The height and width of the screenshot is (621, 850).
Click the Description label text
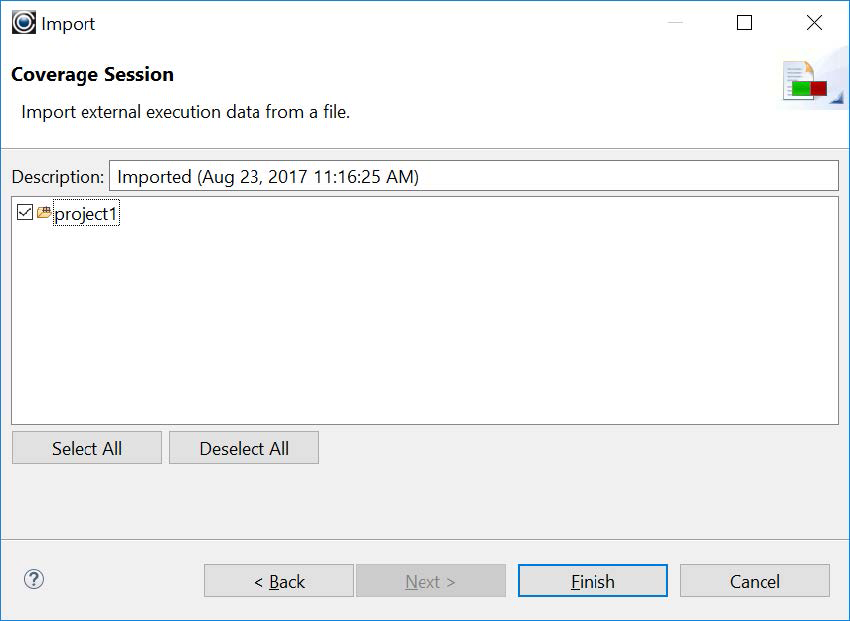click(56, 175)
